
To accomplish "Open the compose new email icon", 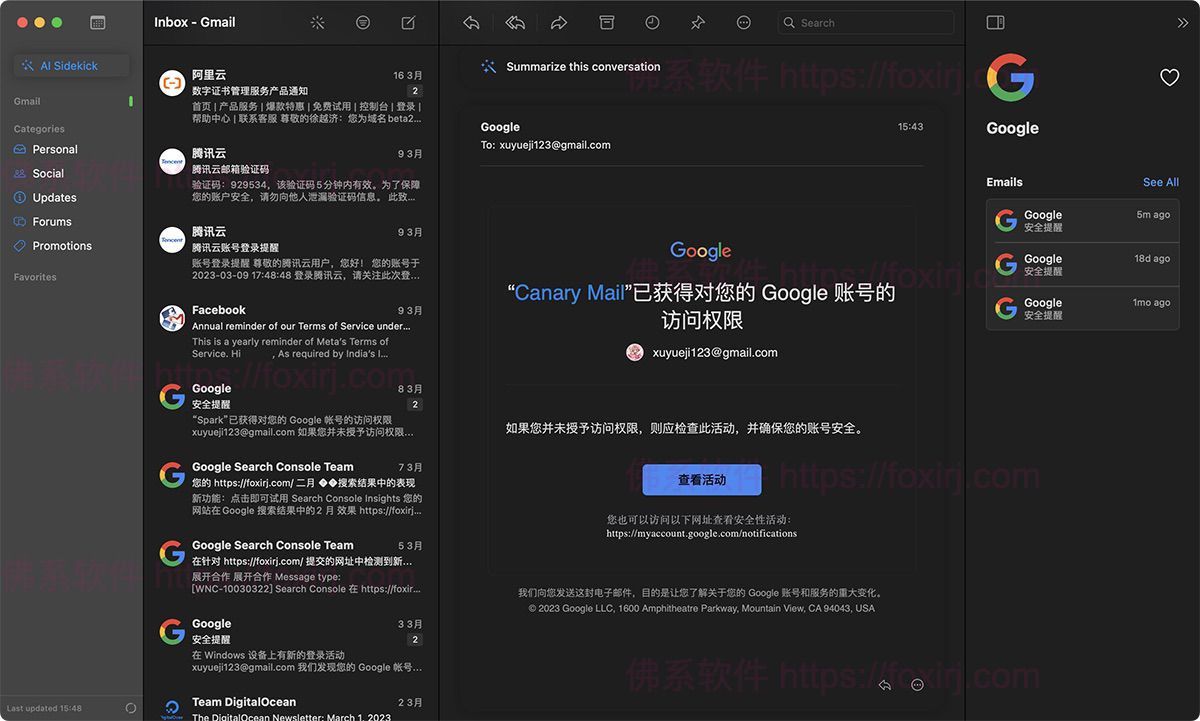I will [408, 22].
